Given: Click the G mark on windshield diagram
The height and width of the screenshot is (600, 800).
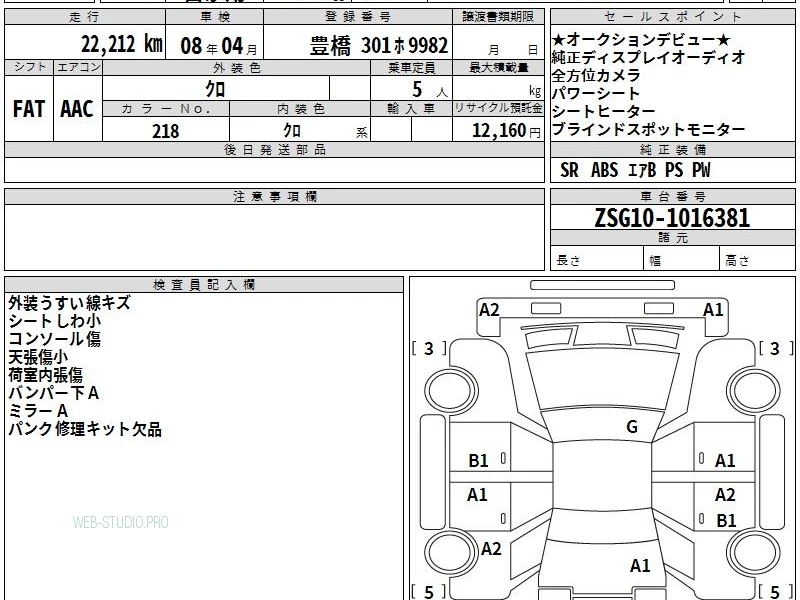Looking at the screenshot, I should [x=632, y=427].
